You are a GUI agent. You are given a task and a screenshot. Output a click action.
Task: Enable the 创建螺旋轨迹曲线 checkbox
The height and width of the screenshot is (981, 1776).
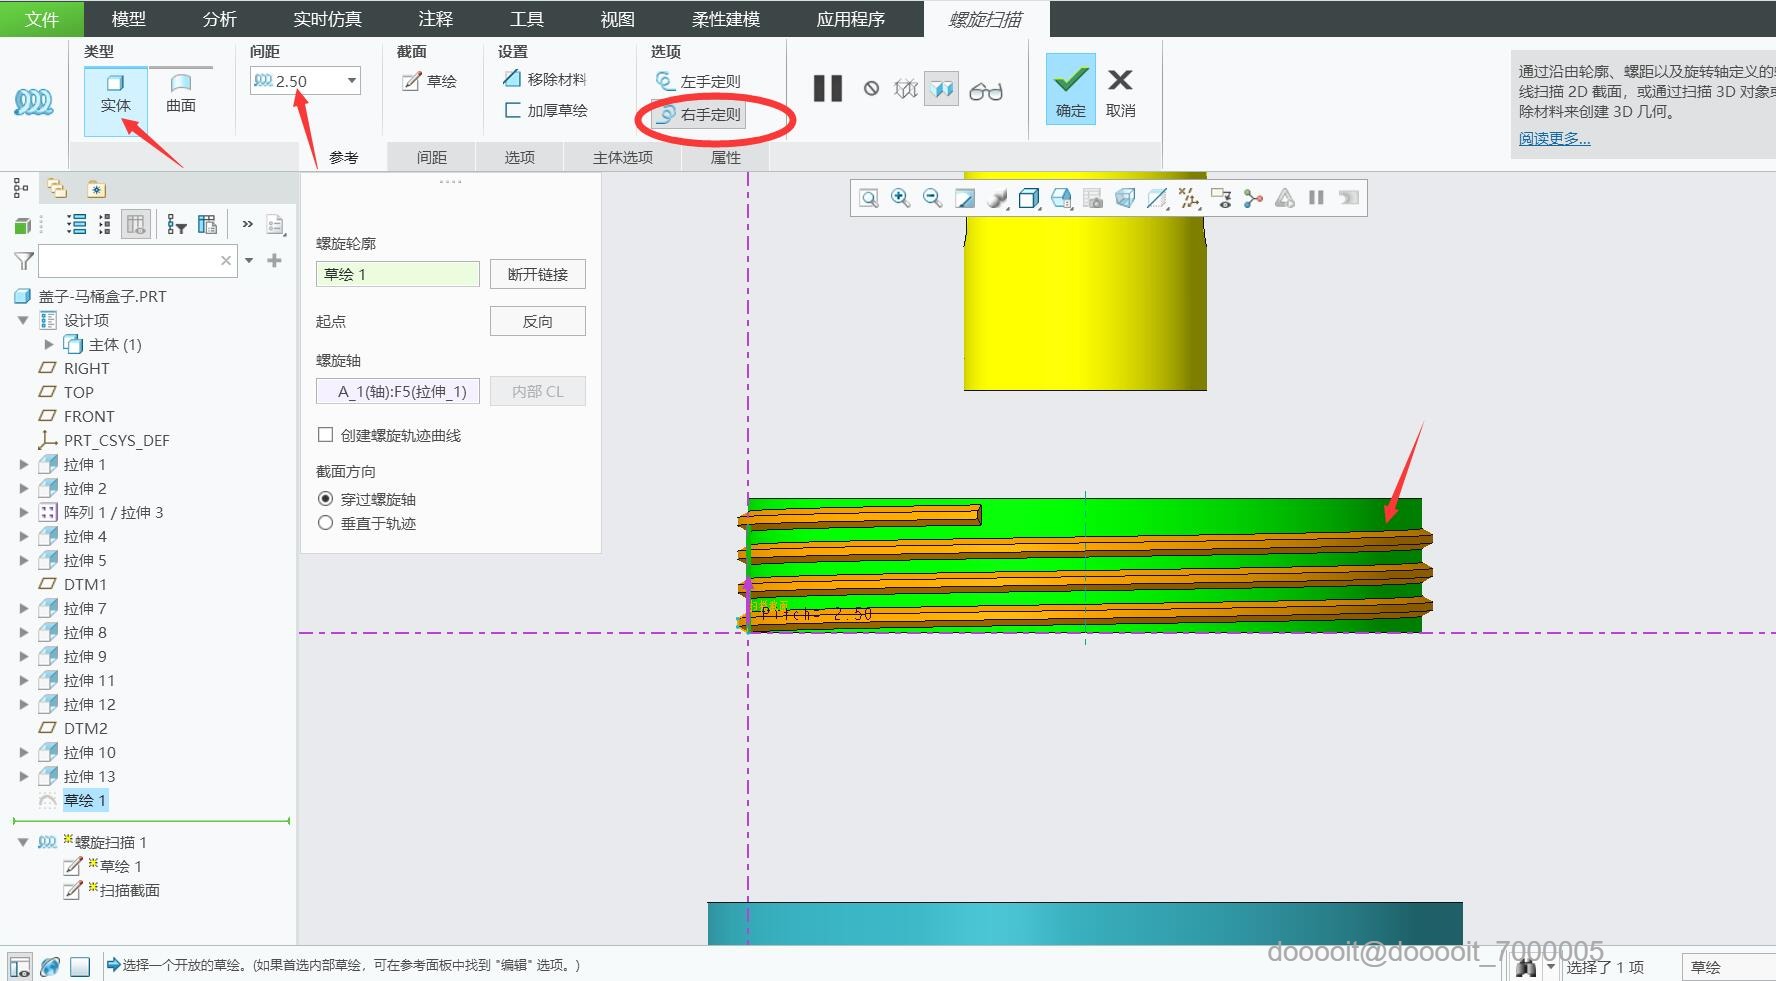pyautogui.click(x=325, y=435)
